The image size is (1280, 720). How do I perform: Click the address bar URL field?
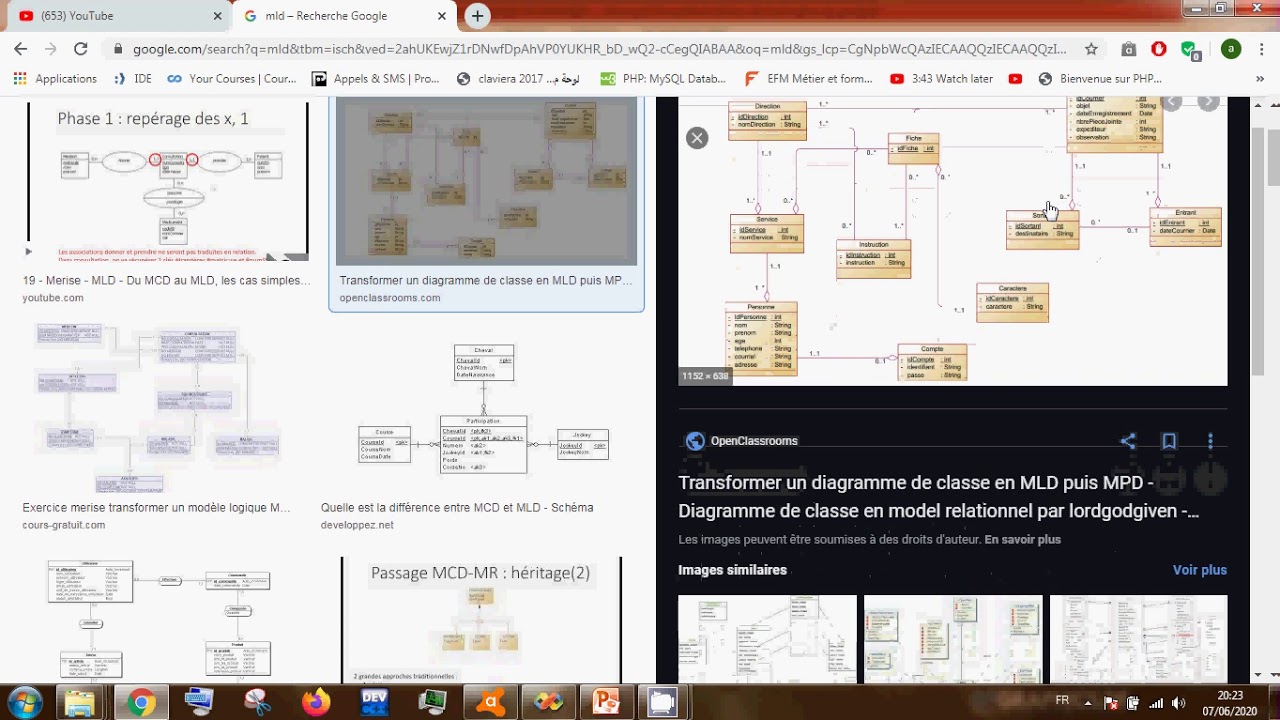600,48
